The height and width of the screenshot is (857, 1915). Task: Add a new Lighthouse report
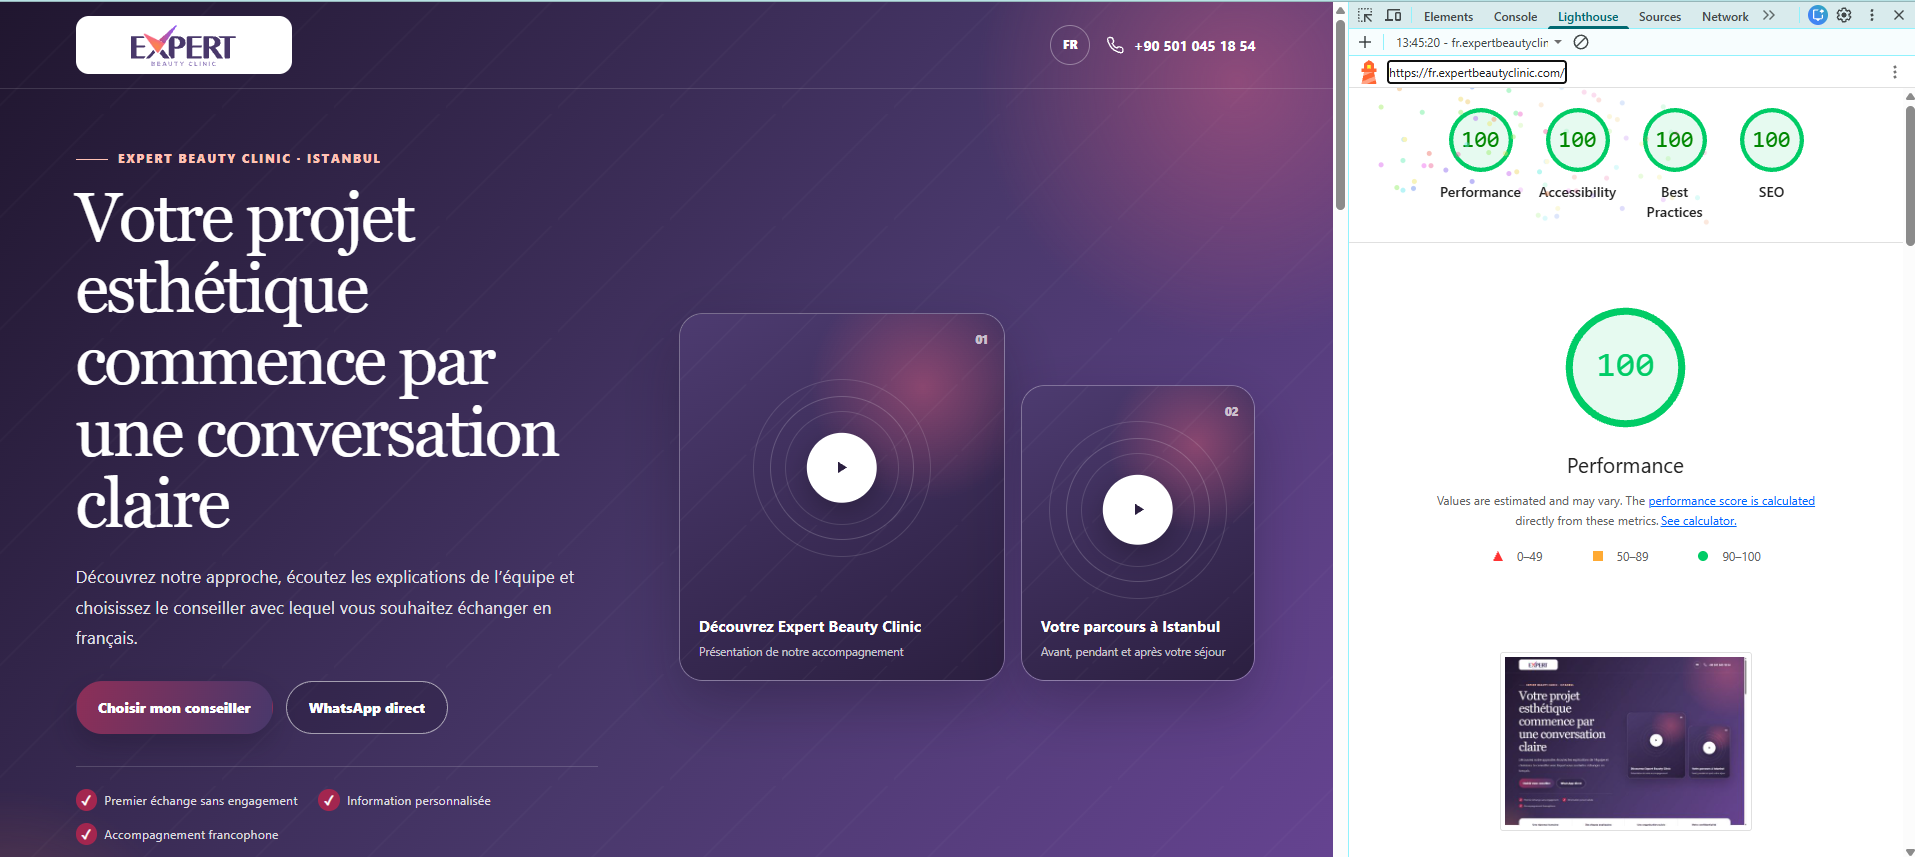coord(1365,42)
